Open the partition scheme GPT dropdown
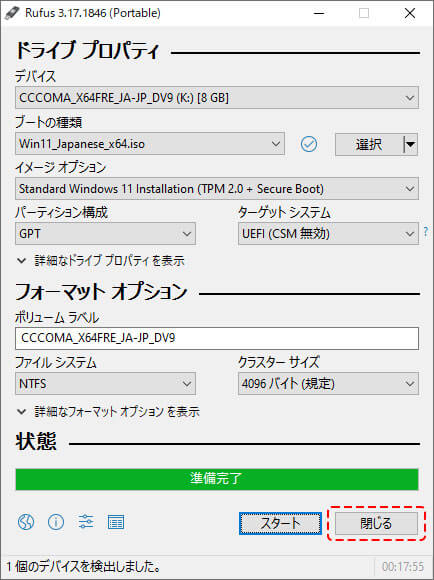The height and width of the screenshot is (580, 434). click(105, 233)
